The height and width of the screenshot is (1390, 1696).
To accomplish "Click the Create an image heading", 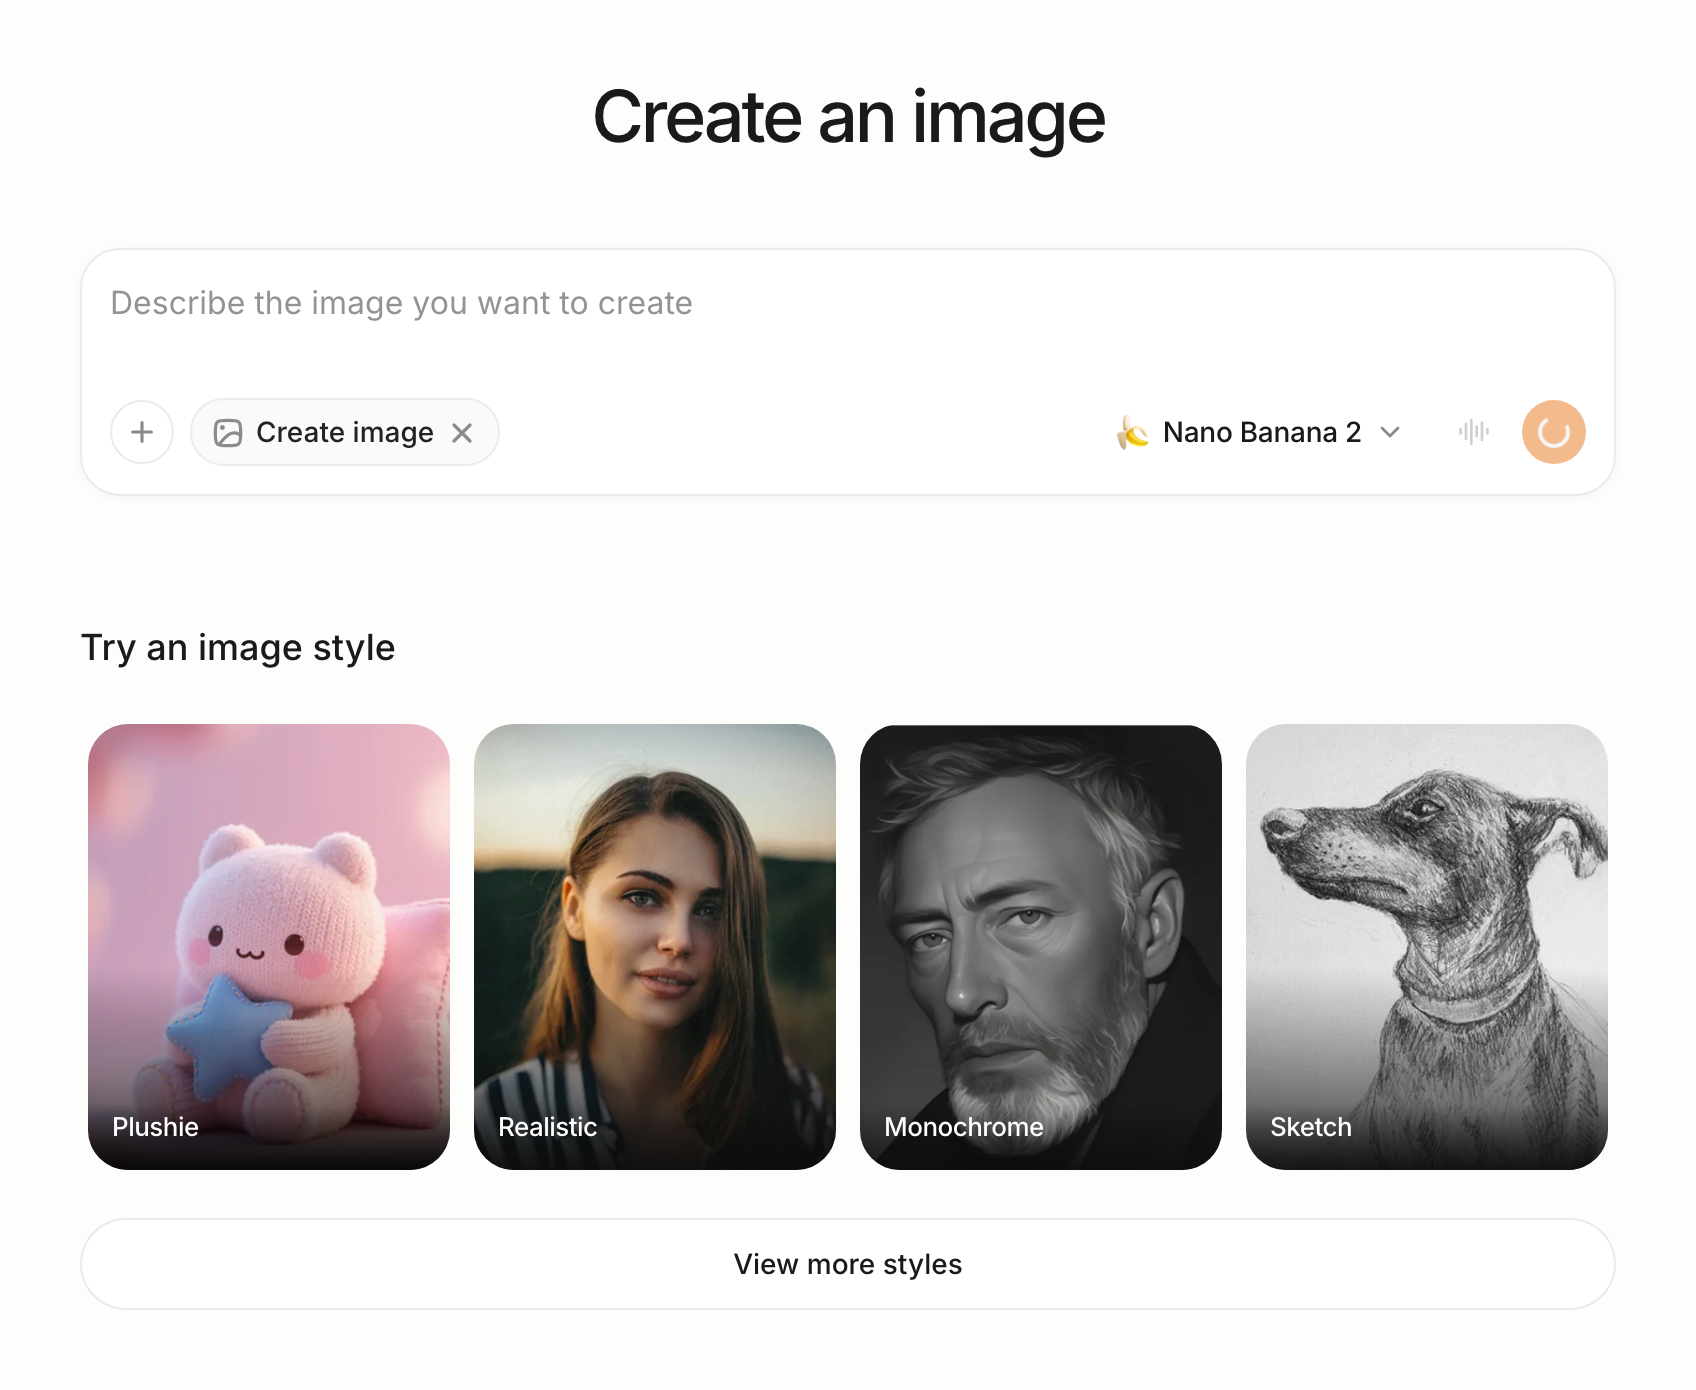I will [849, 118].
